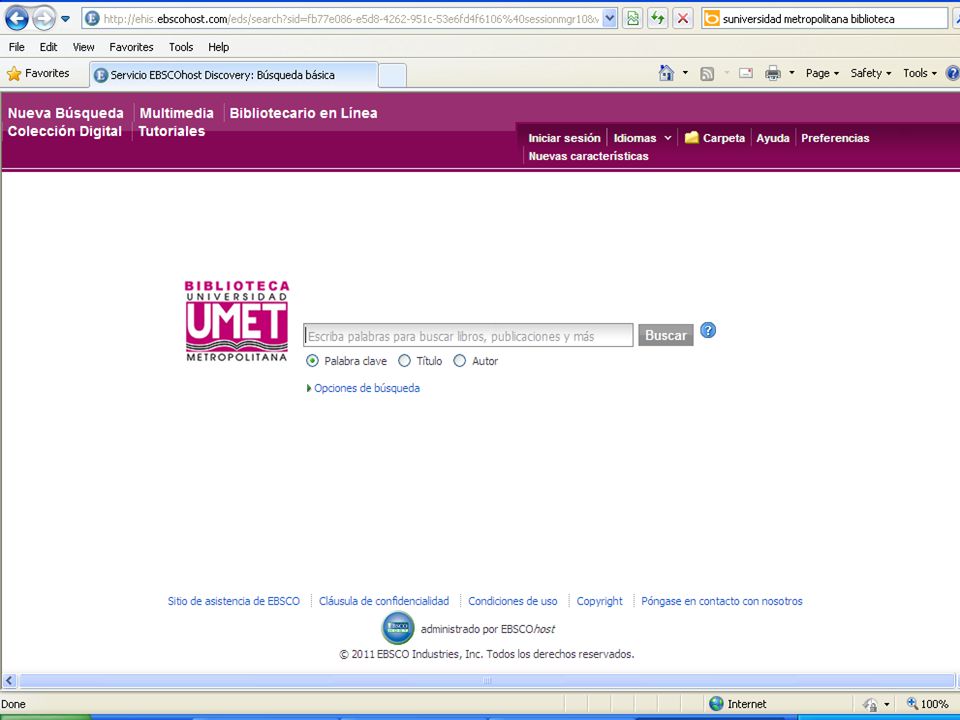Screen dimensions: 960x720
Task: Select the Palabra clave radio button
Action: tap(312, 361)
